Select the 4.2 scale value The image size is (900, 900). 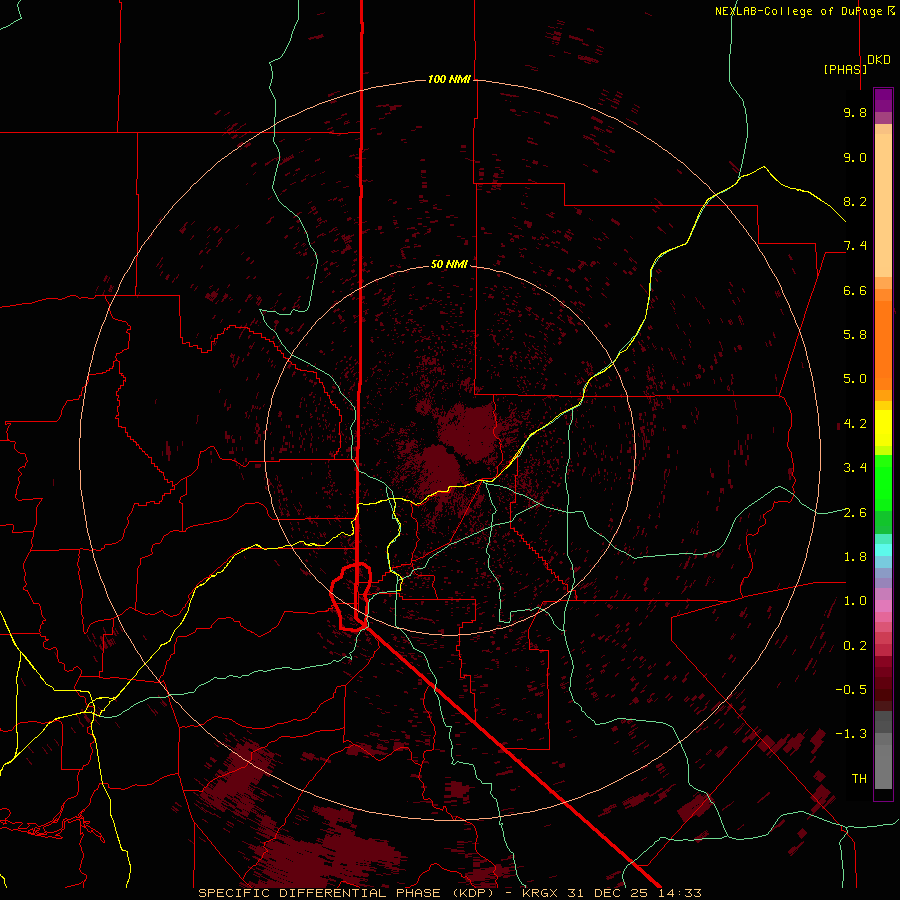[x=855, y=424]
